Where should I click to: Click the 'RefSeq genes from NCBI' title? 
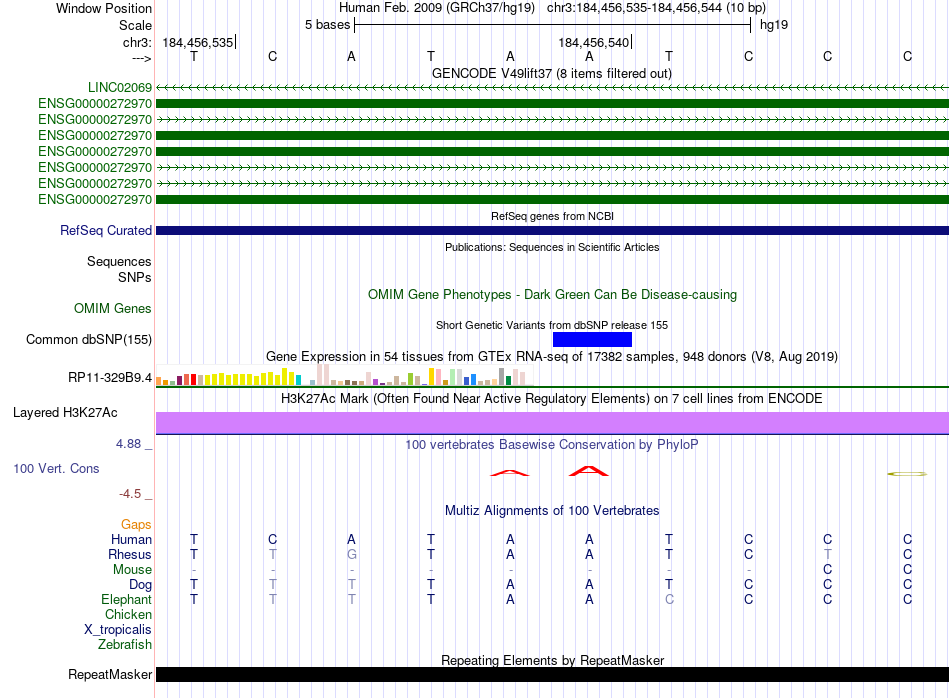[x=552, y=216]
